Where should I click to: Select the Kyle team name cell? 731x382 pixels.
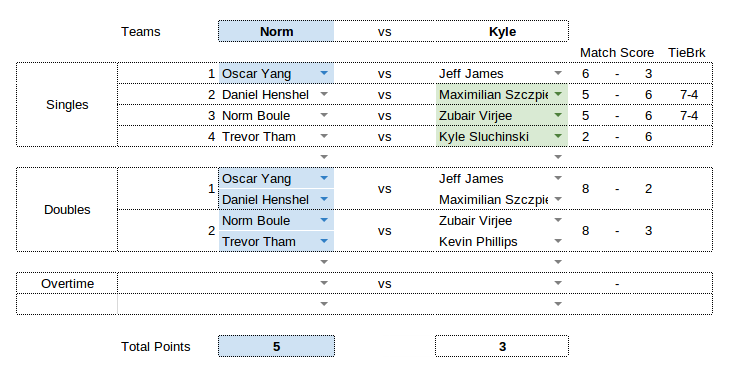[502, 31]
